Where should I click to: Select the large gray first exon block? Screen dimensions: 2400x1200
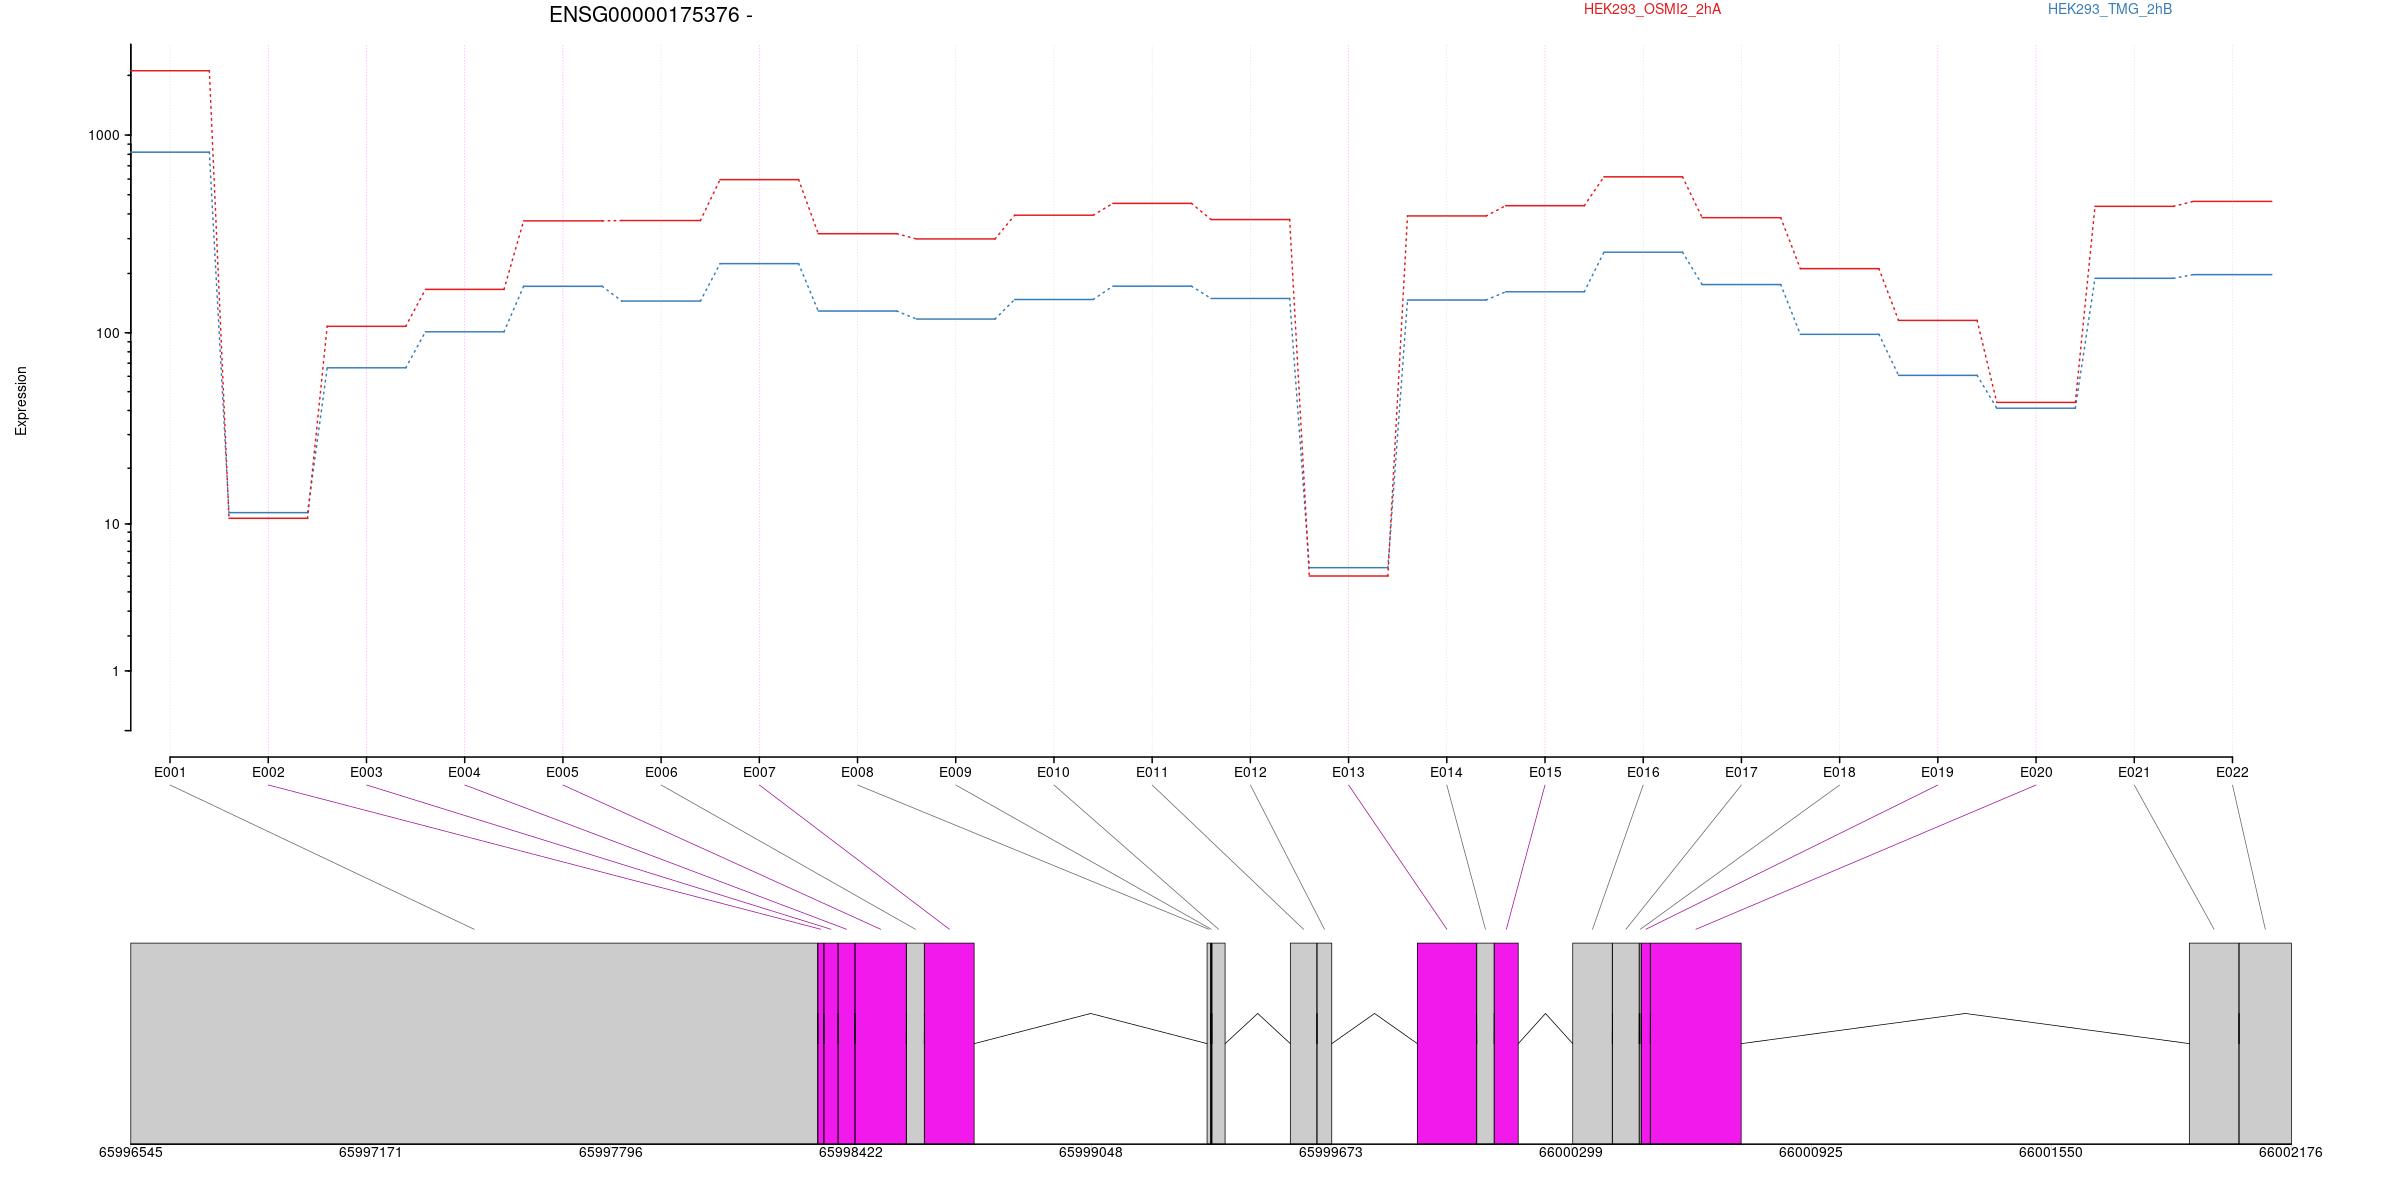pyautogui.click(x=474, y=1043)
